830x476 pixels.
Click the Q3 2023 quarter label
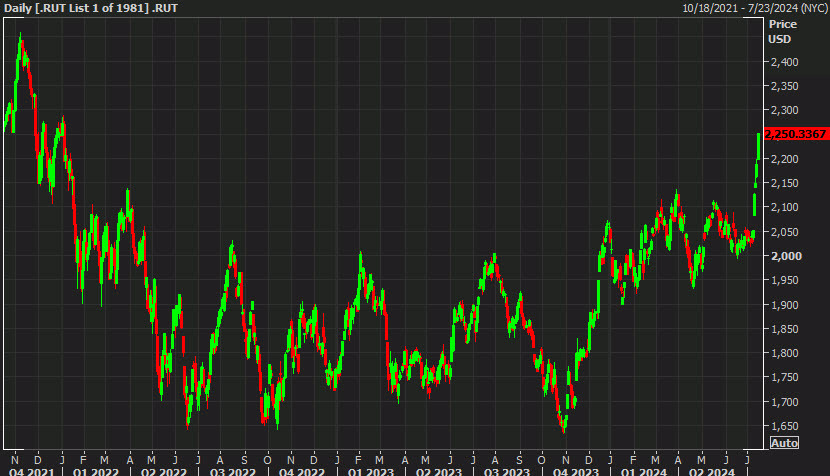[x=507, y=471]
